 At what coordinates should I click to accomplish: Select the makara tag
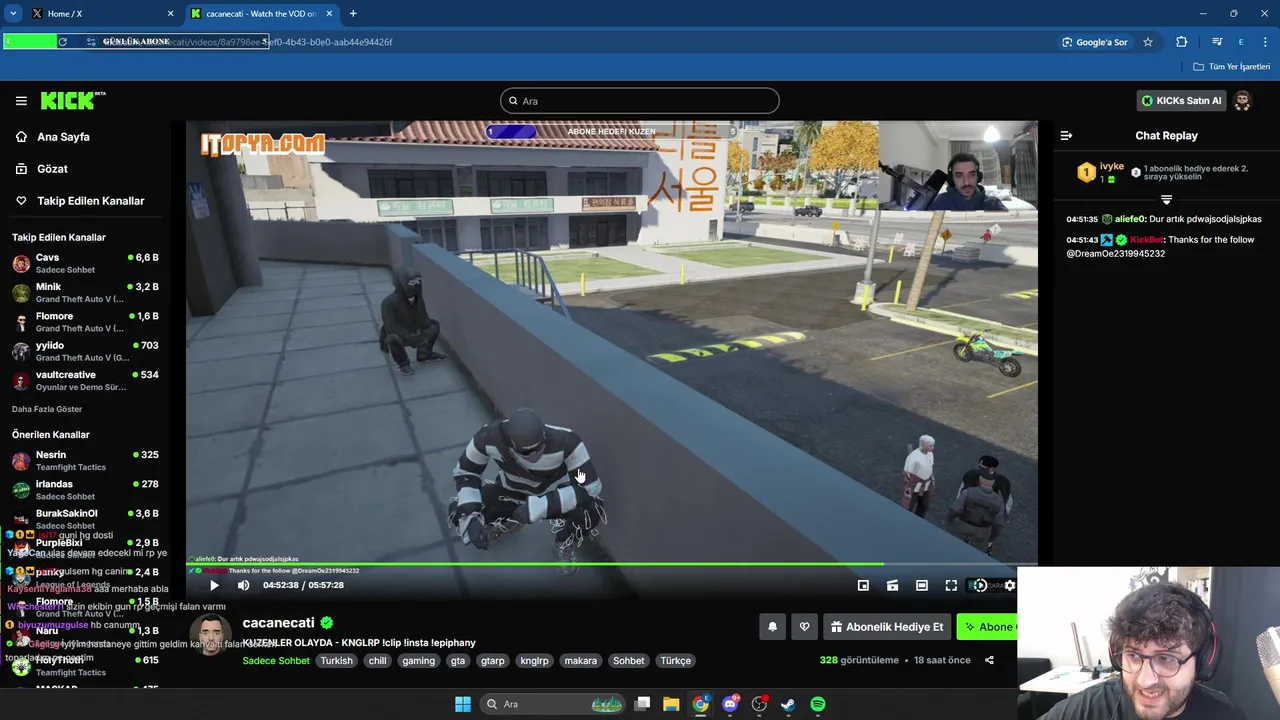(x=580, y=661)
